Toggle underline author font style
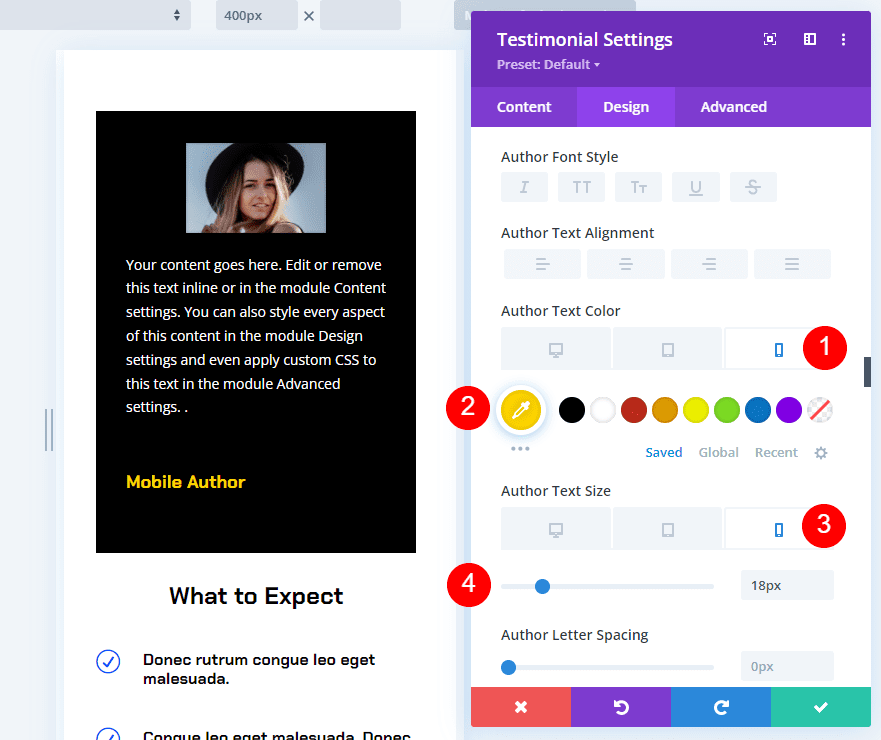 tap(695, 187)
